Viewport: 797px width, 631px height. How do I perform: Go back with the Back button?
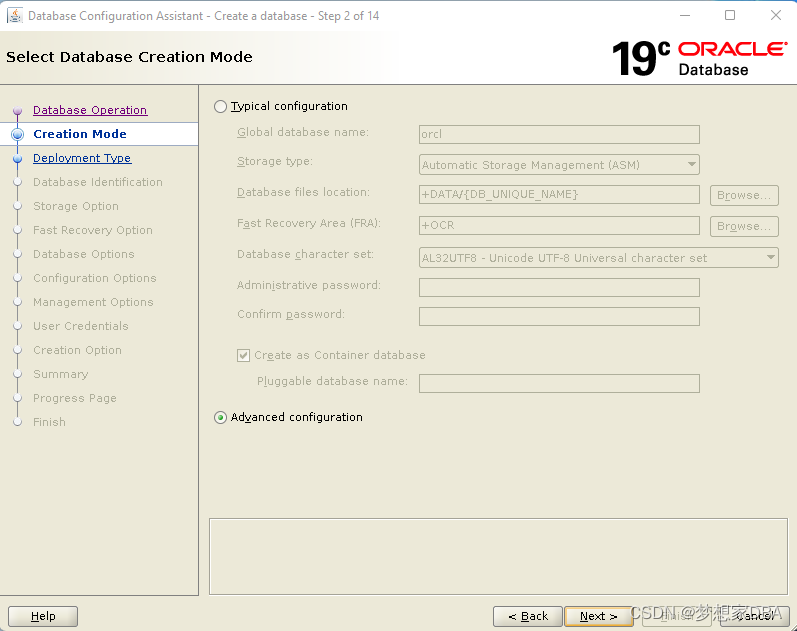[528, 616]
